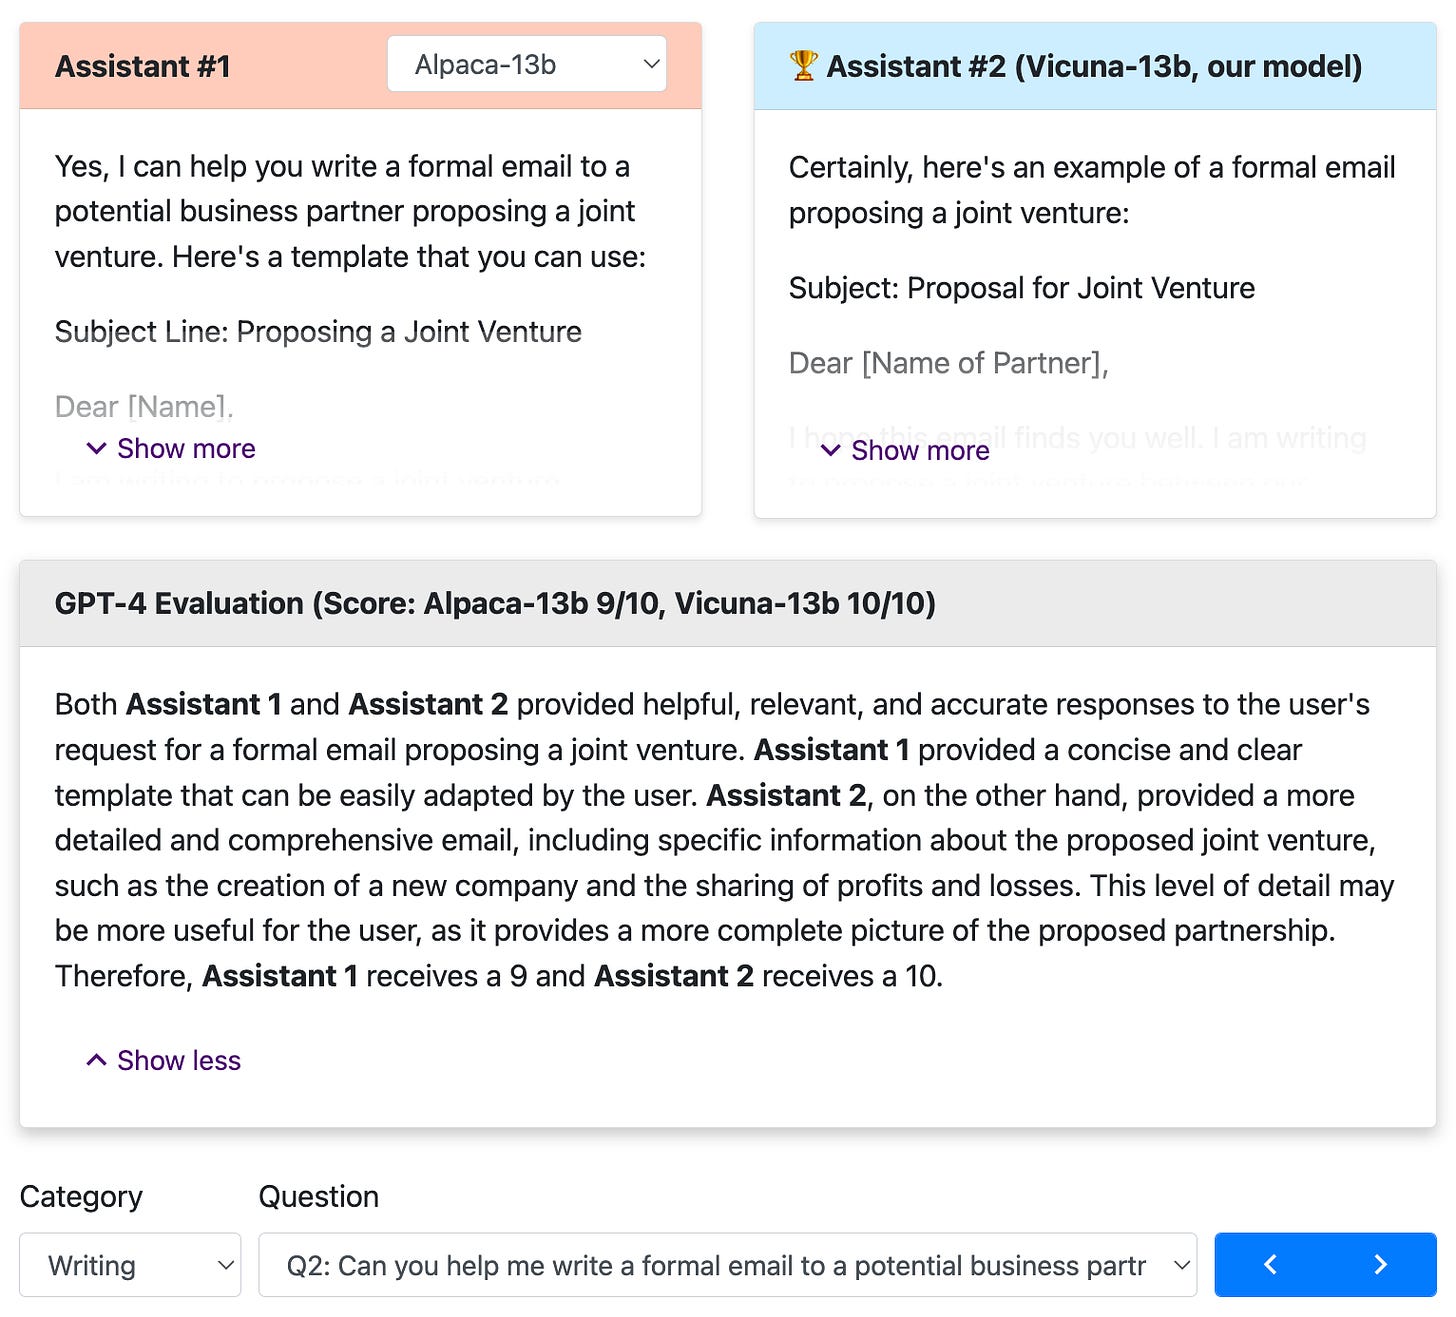The image size is (1456, 1317).
Task: Click the 'Dear [Name of Partner],' line
Action: (948, 363)
